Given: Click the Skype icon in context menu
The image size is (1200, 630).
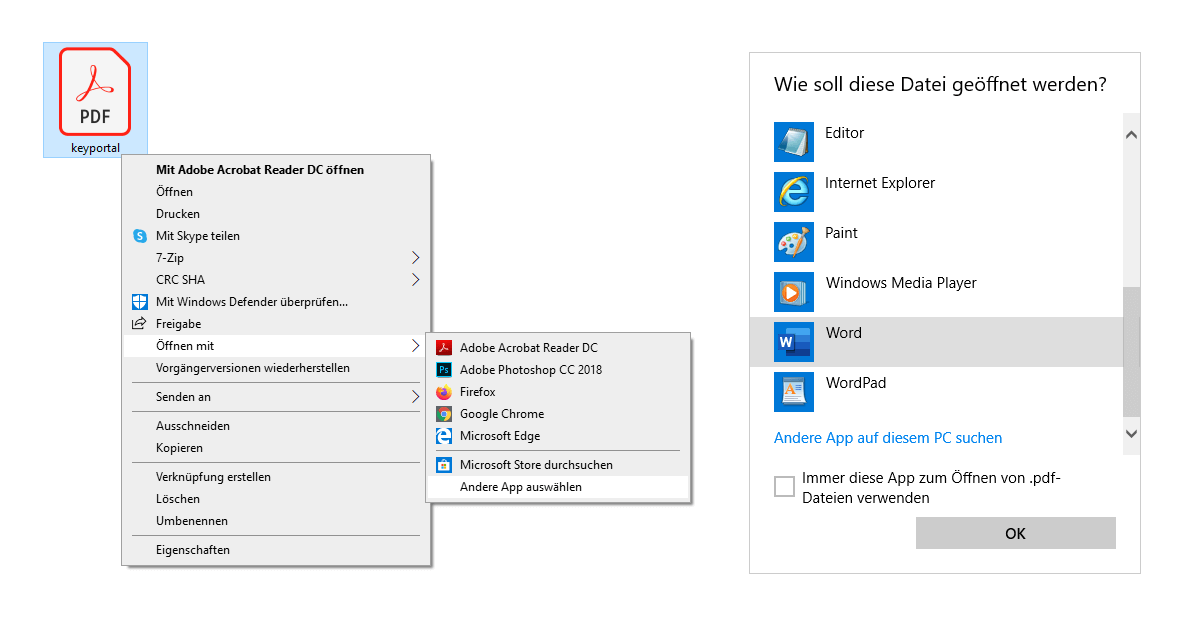Looking at the screenshot, I should pos(140,236).
